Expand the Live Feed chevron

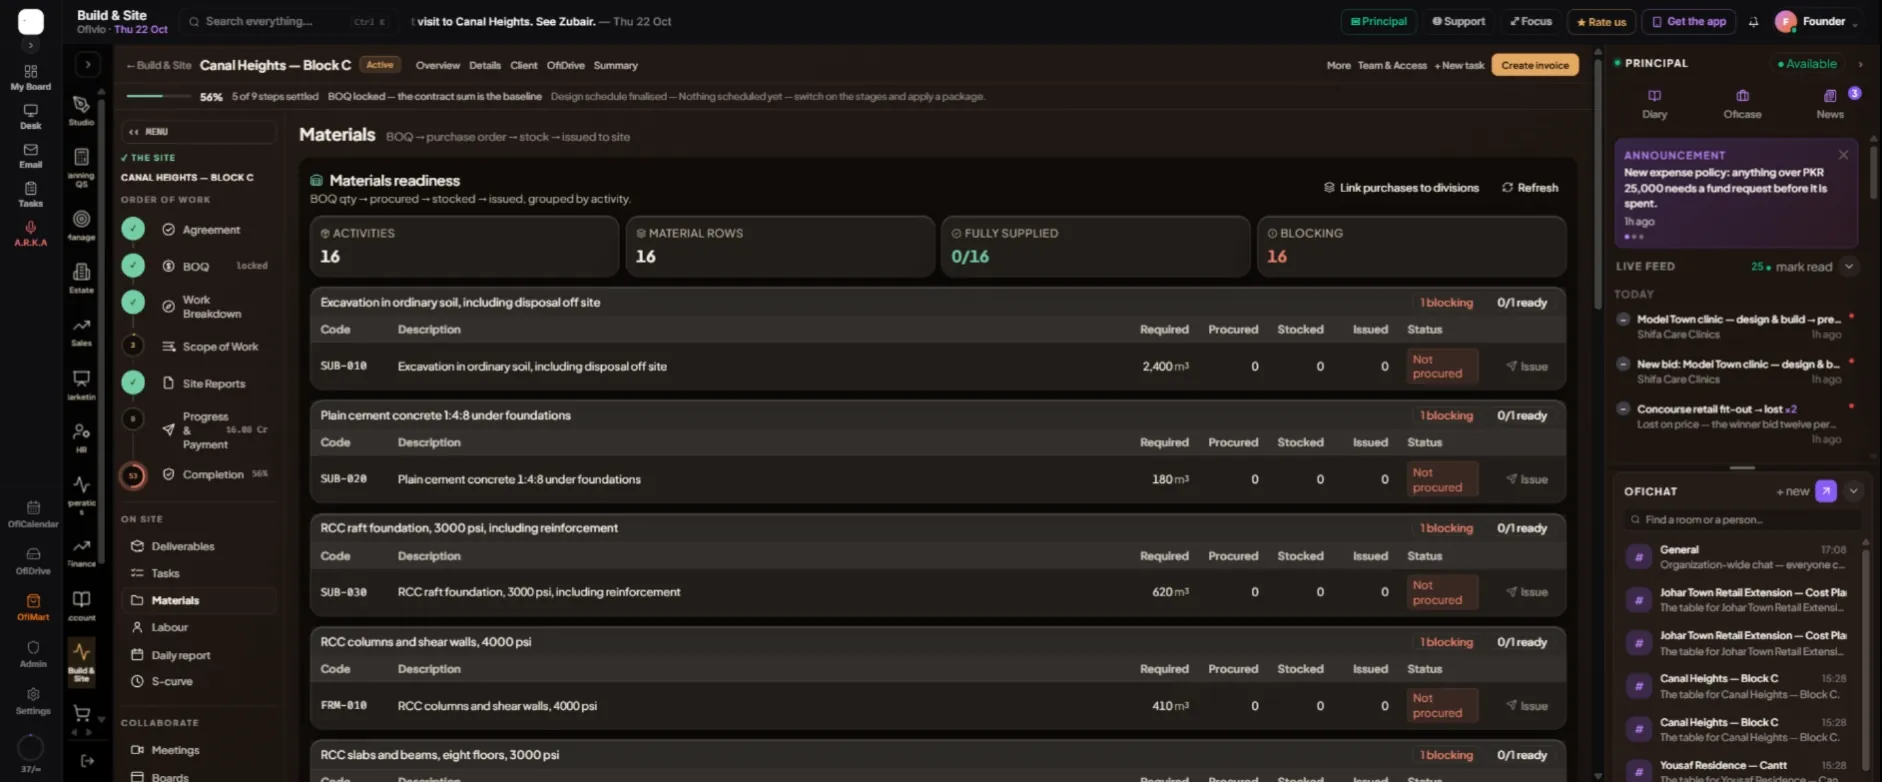(x=1849, y=266)
